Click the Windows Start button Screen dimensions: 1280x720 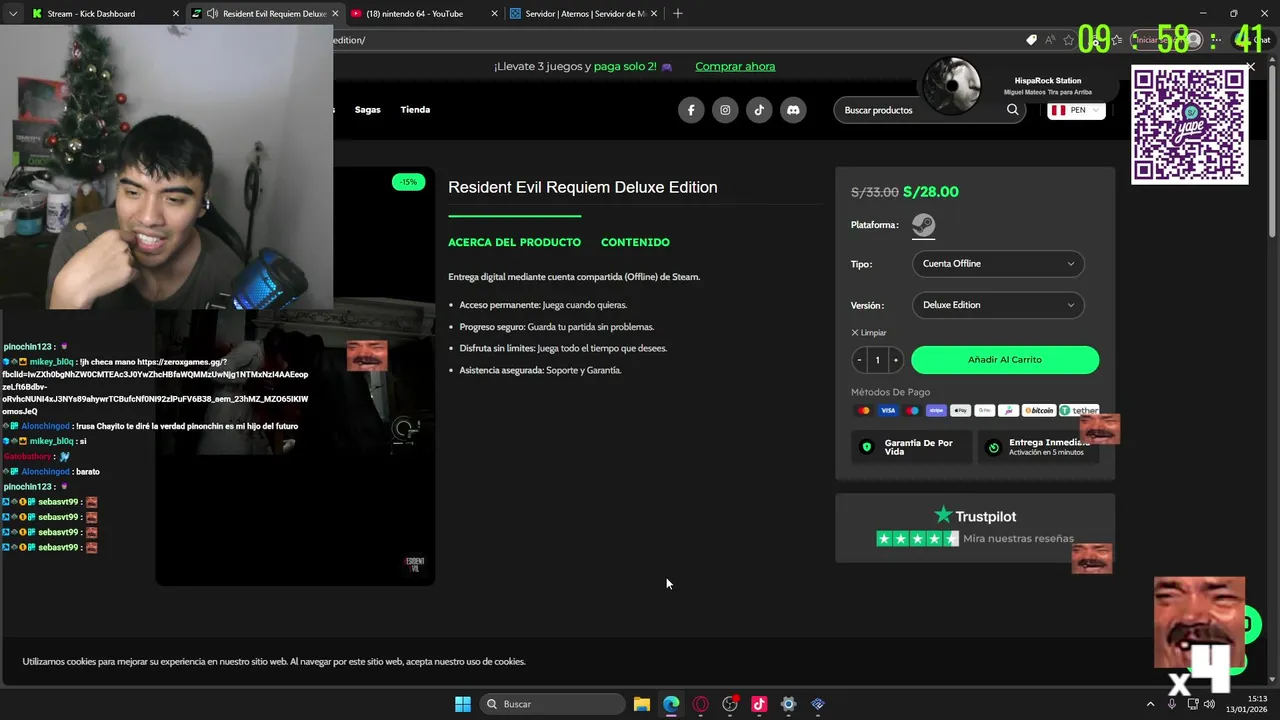point(463,704)
